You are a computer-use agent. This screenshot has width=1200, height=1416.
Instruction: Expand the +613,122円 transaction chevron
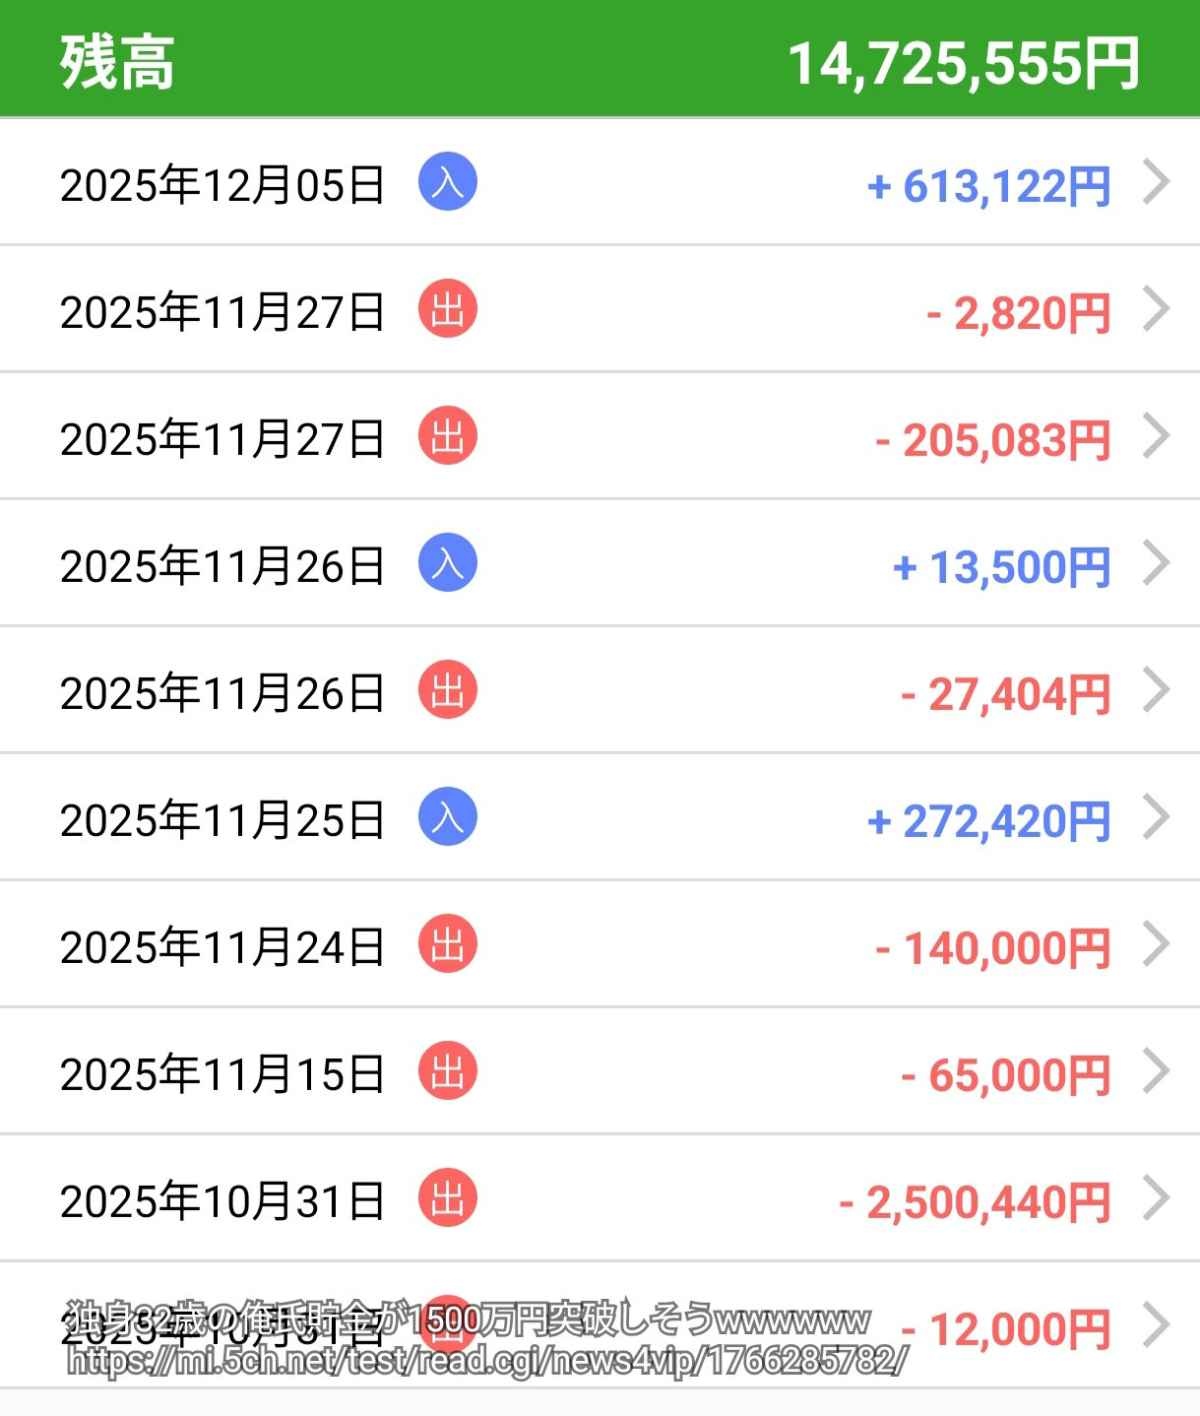[1156, 184]
